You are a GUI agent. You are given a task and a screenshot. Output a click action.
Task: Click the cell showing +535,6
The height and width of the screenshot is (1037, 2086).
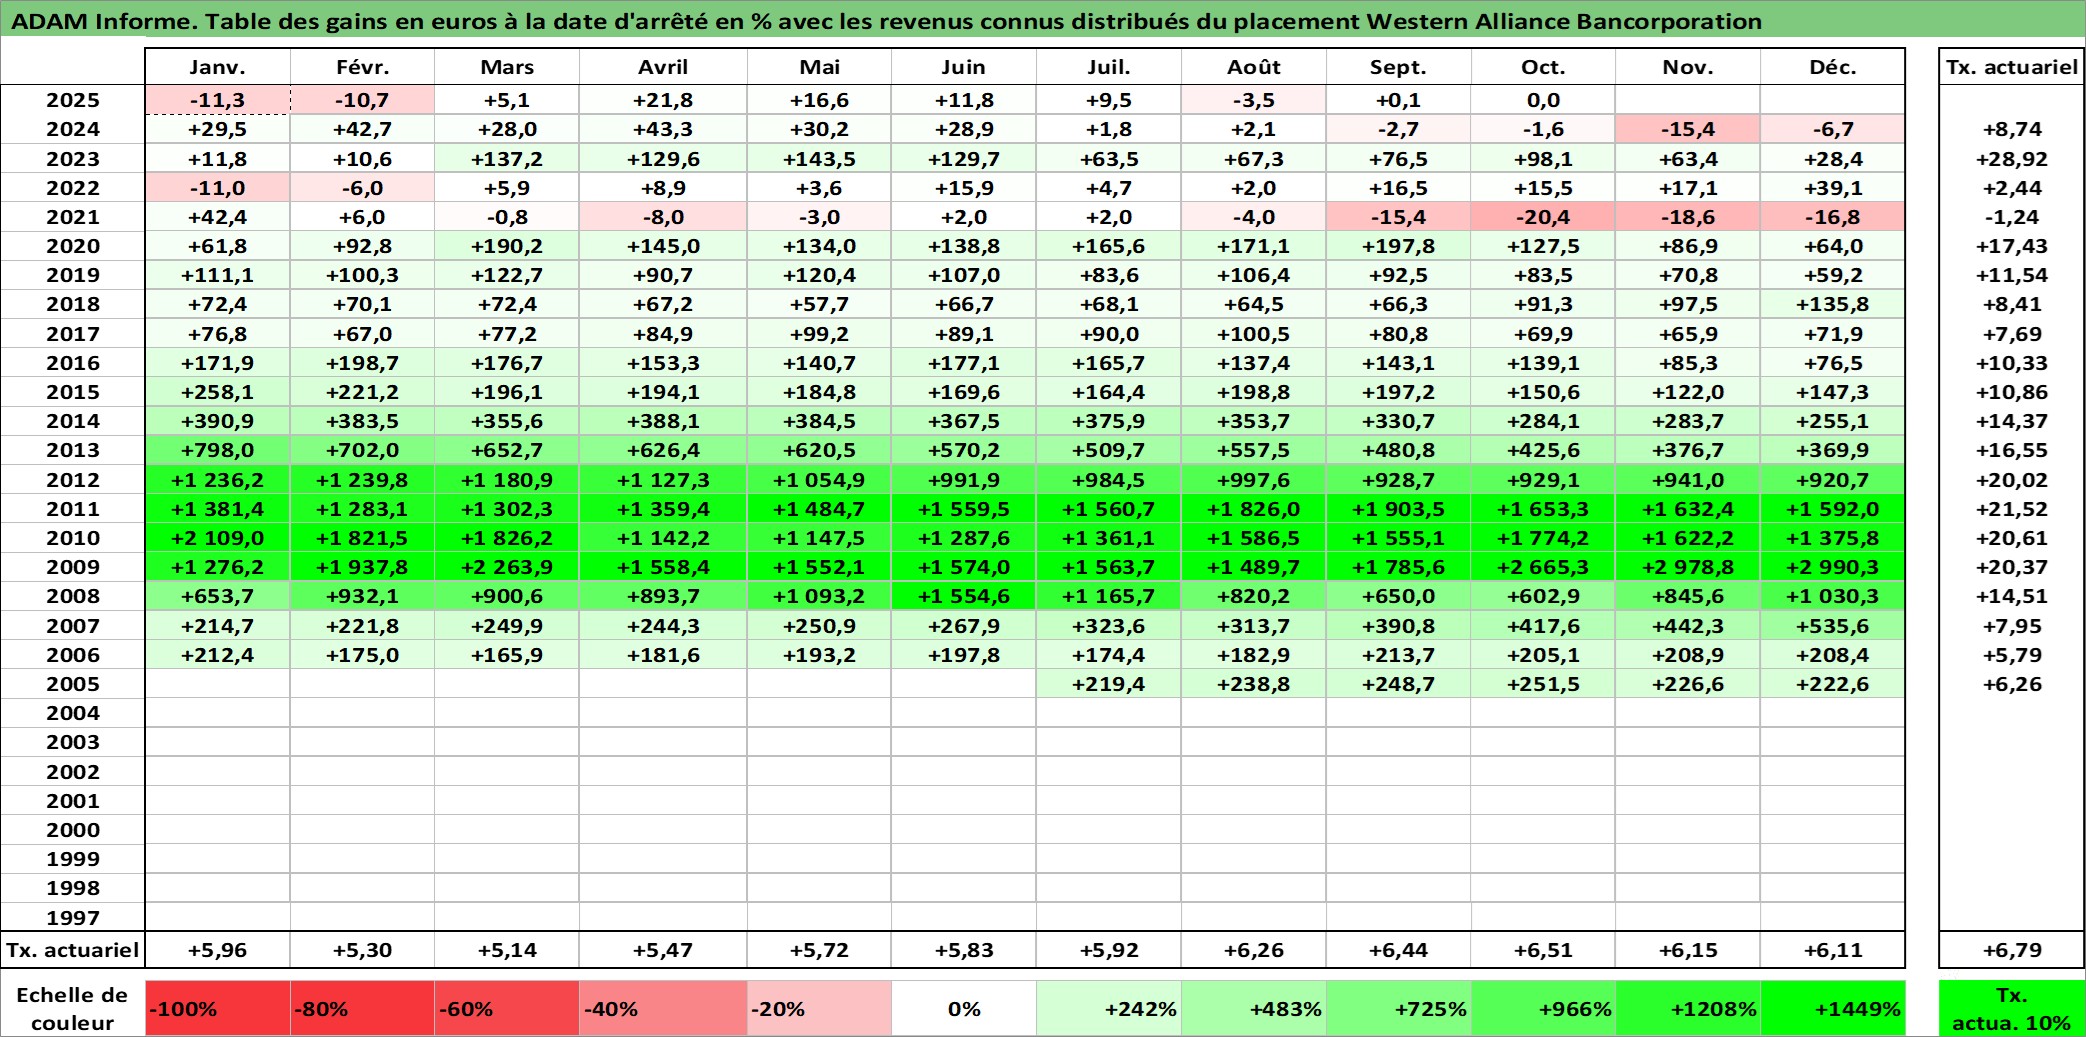(x=1833, y=626)
